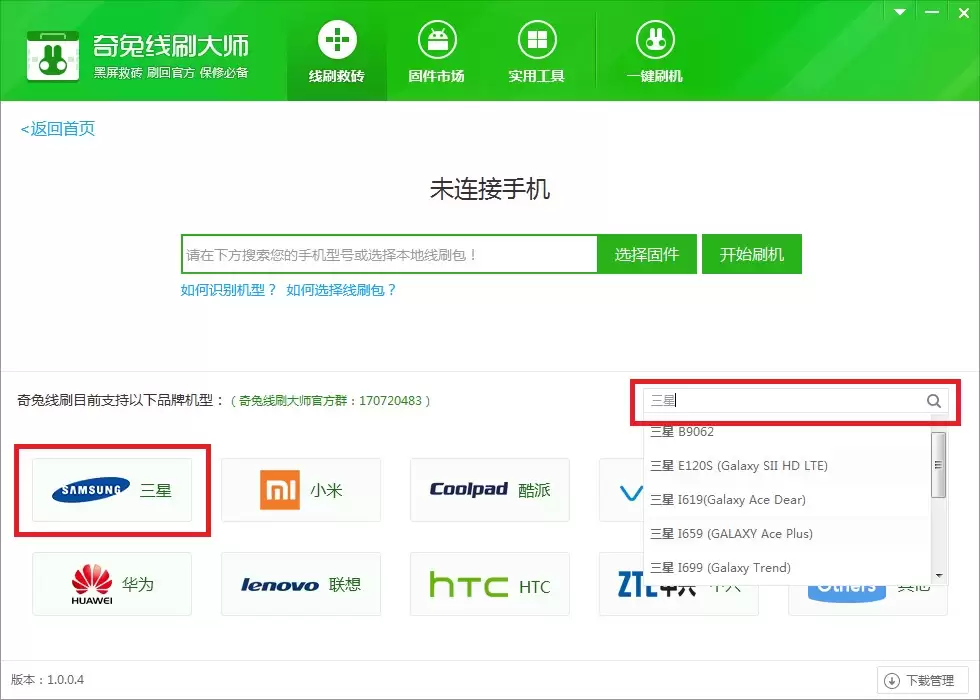
Task: Switch to the 线刷救砖 tab
Action: tap(336, 50)
